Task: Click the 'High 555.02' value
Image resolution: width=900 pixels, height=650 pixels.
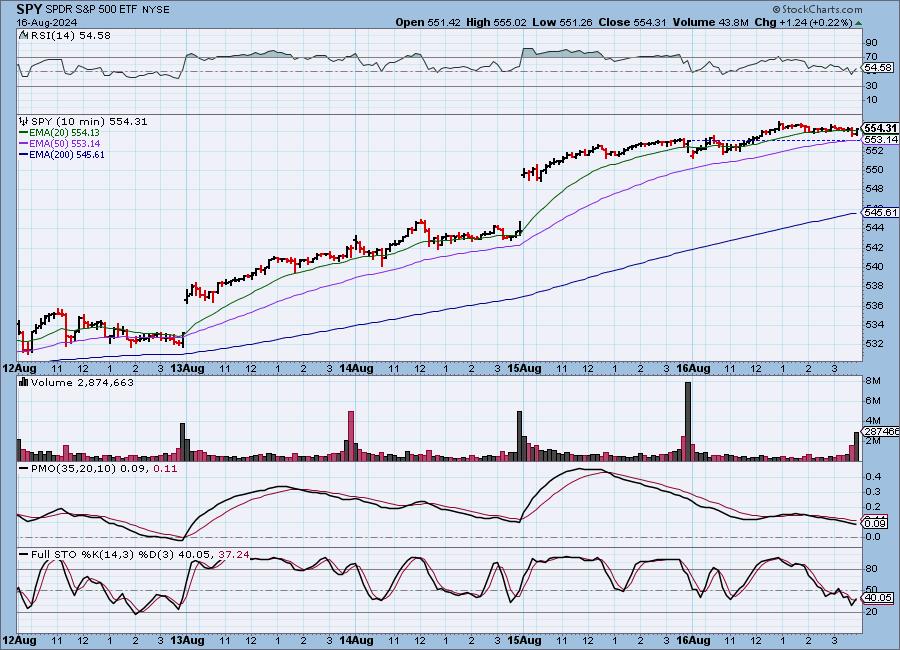Action: coord(496,22)
